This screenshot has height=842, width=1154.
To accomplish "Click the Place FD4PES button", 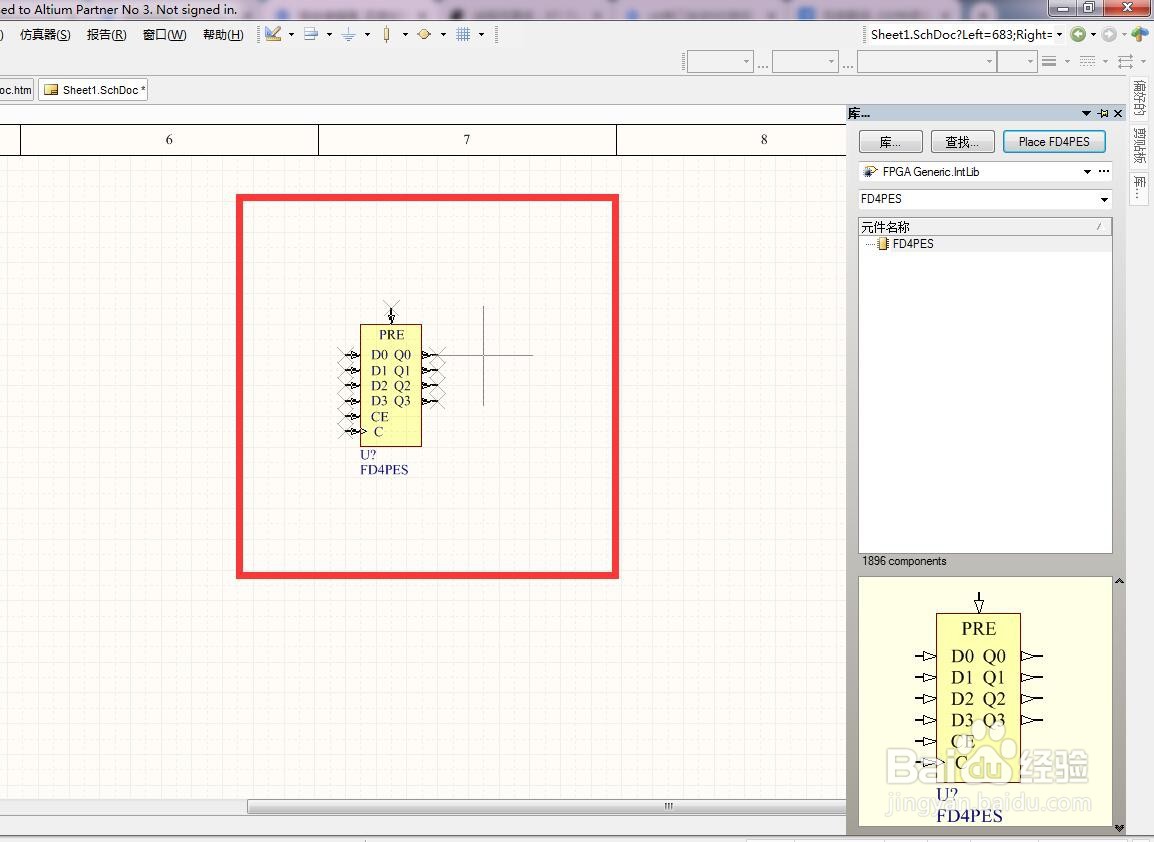I will pyautogui.click(x=1054, y=141).
